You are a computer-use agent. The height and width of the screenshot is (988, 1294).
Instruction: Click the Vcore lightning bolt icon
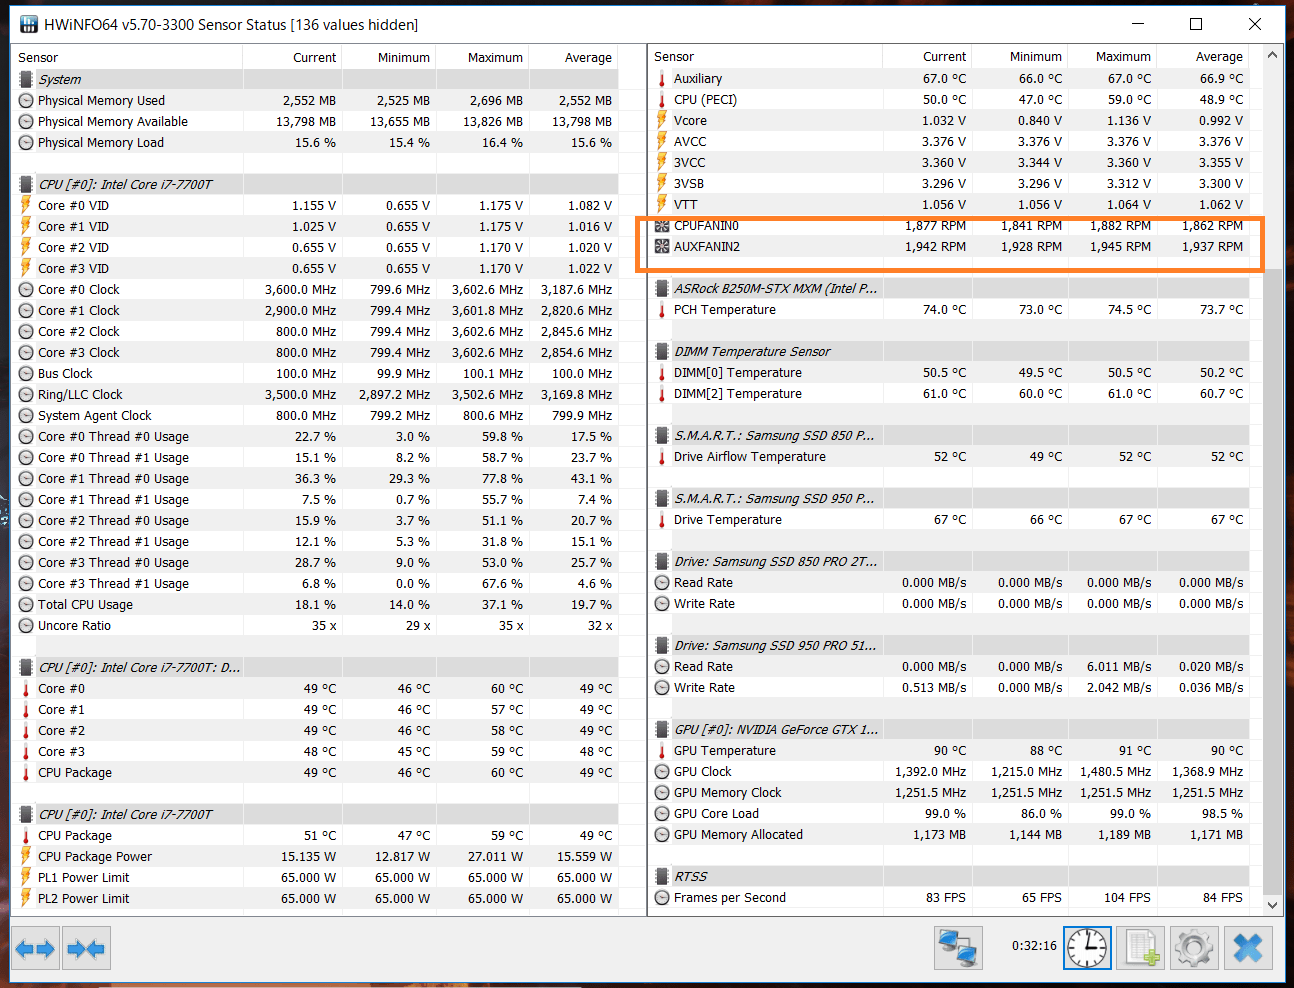click(662, 120)
